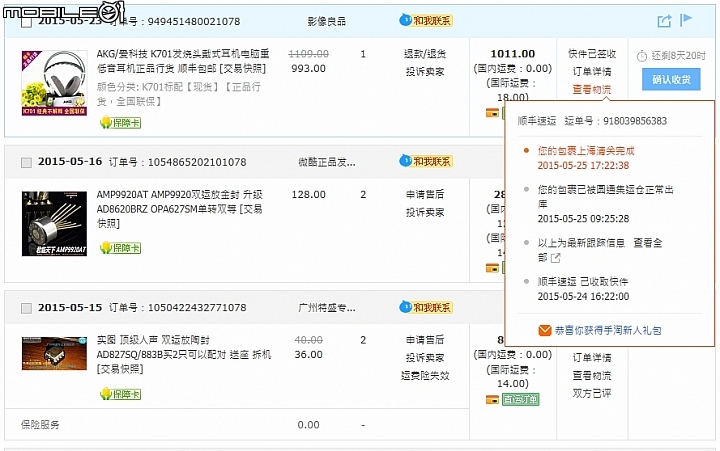
Task: Toggle checkbox for order 2015-05-16
Action: pyautogui.click(x=27, y=163)
